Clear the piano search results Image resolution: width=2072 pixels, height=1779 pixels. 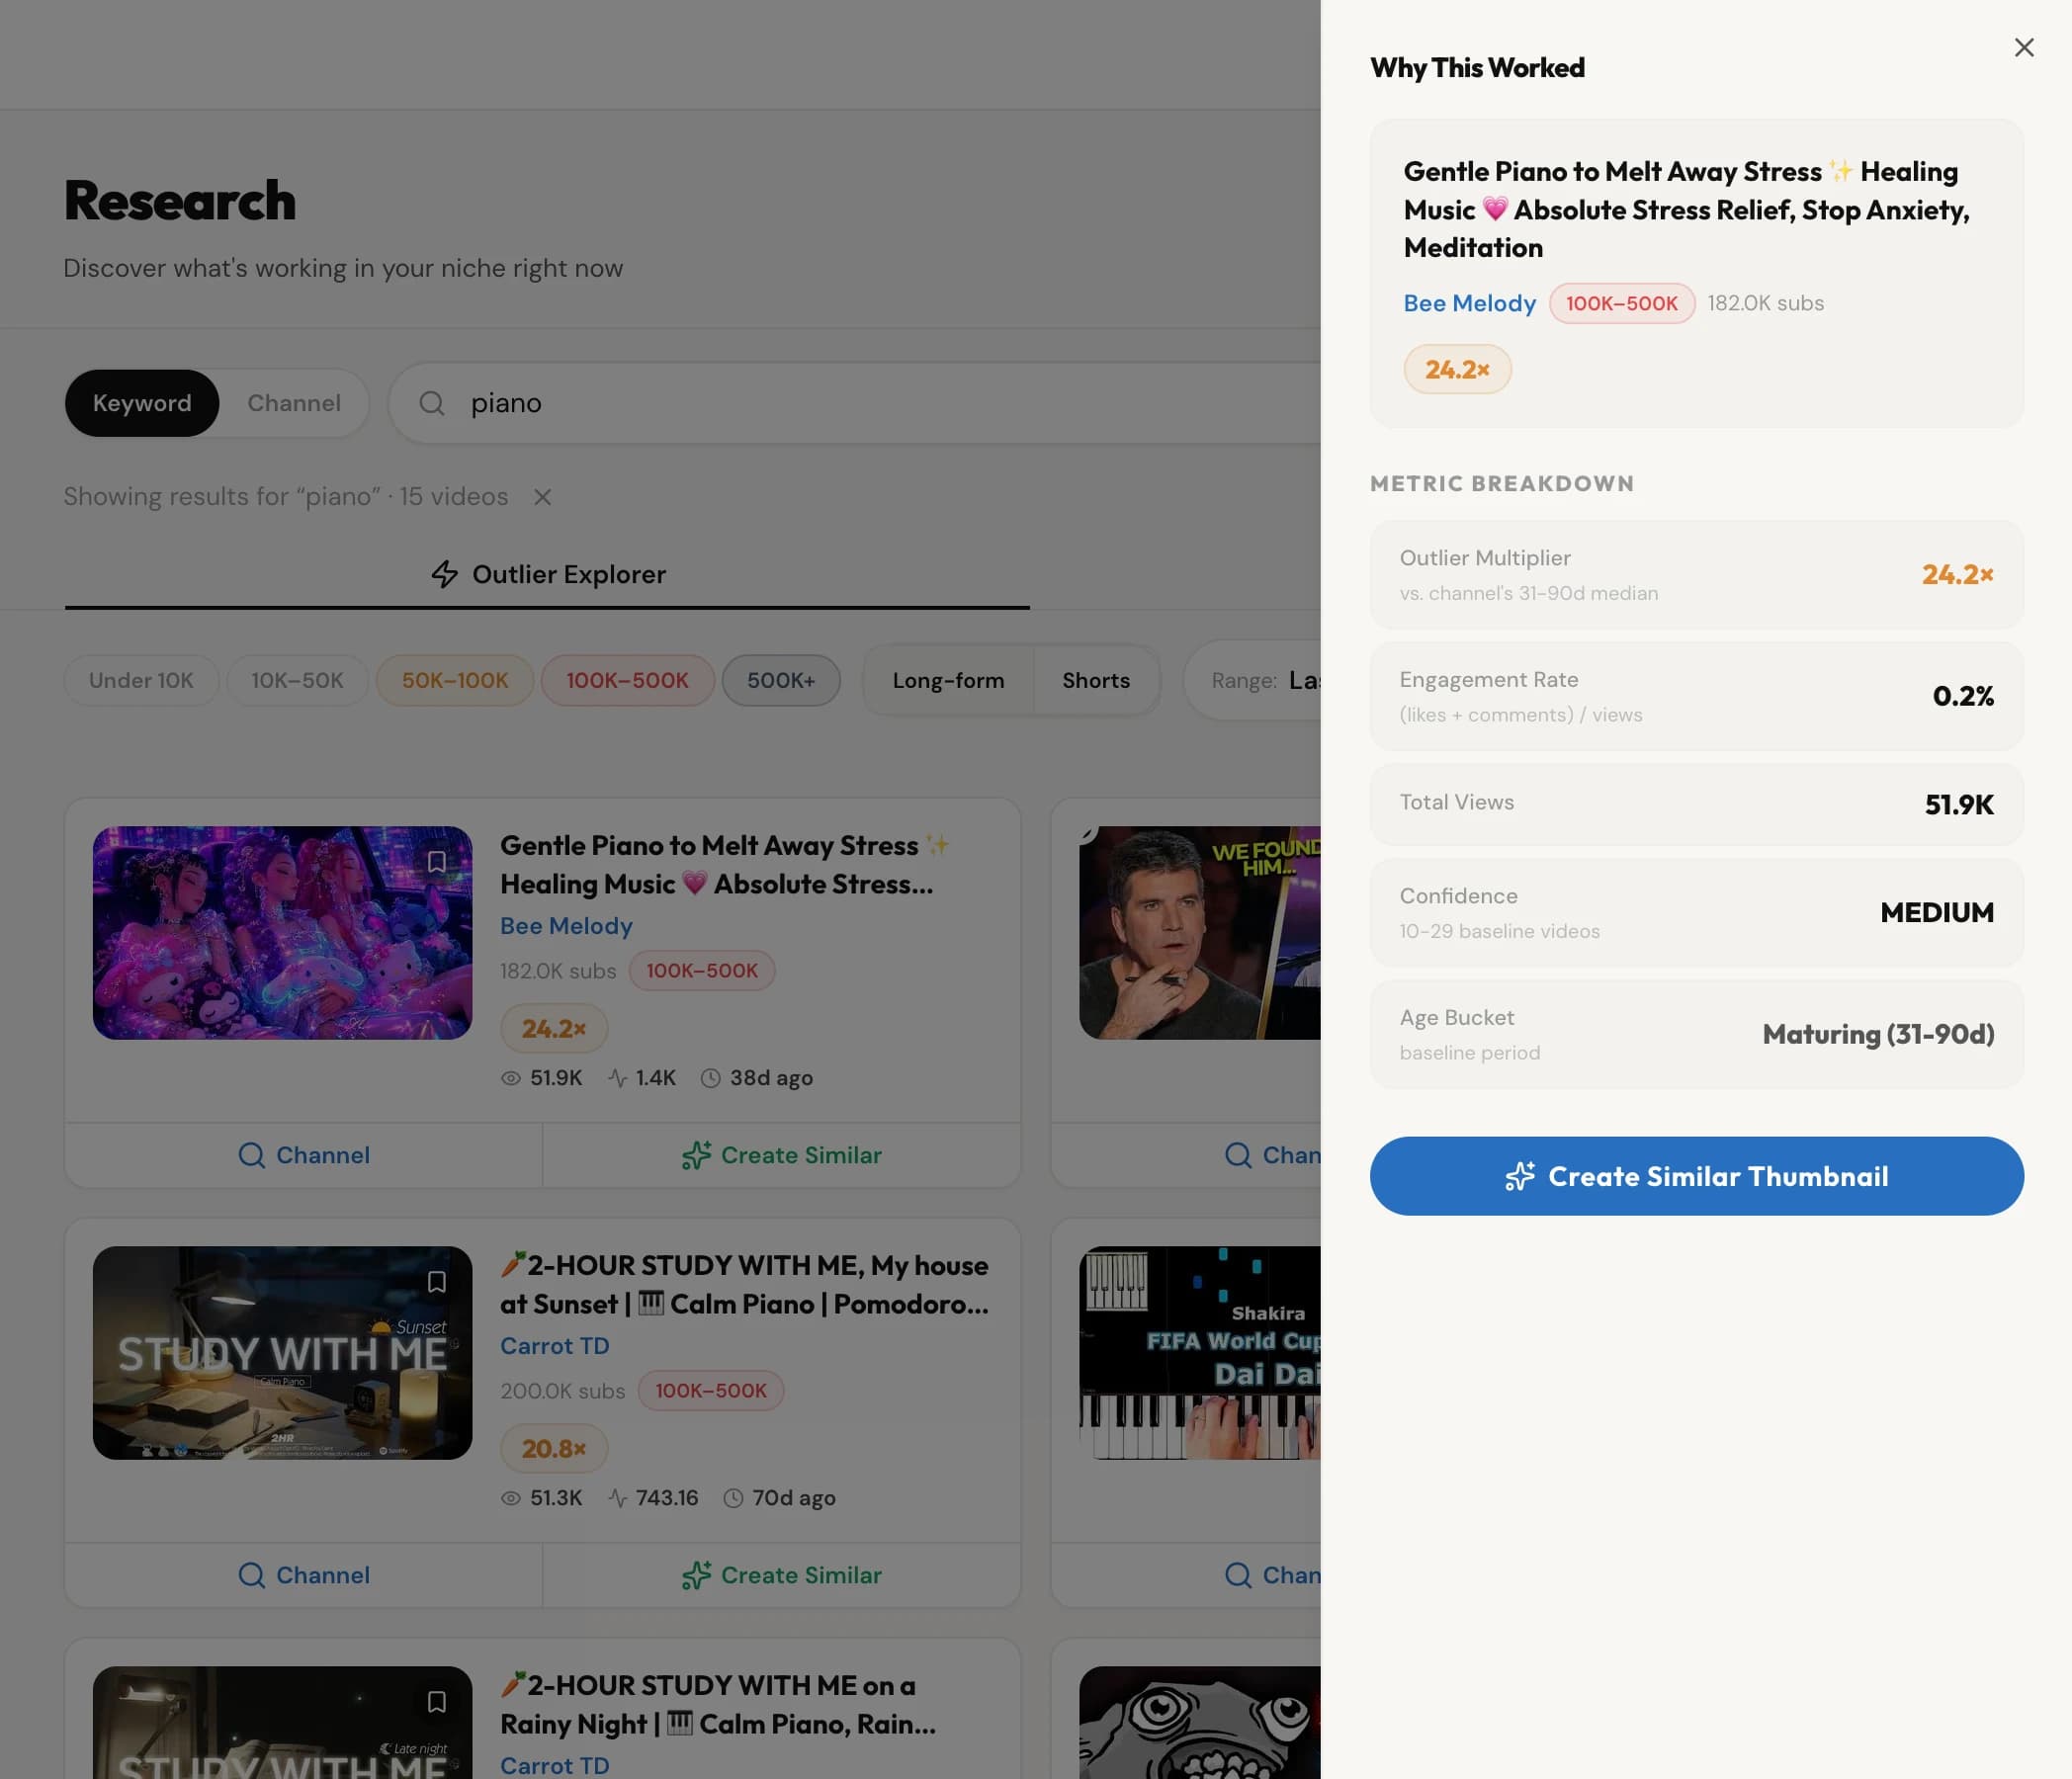tap(542, 497)
